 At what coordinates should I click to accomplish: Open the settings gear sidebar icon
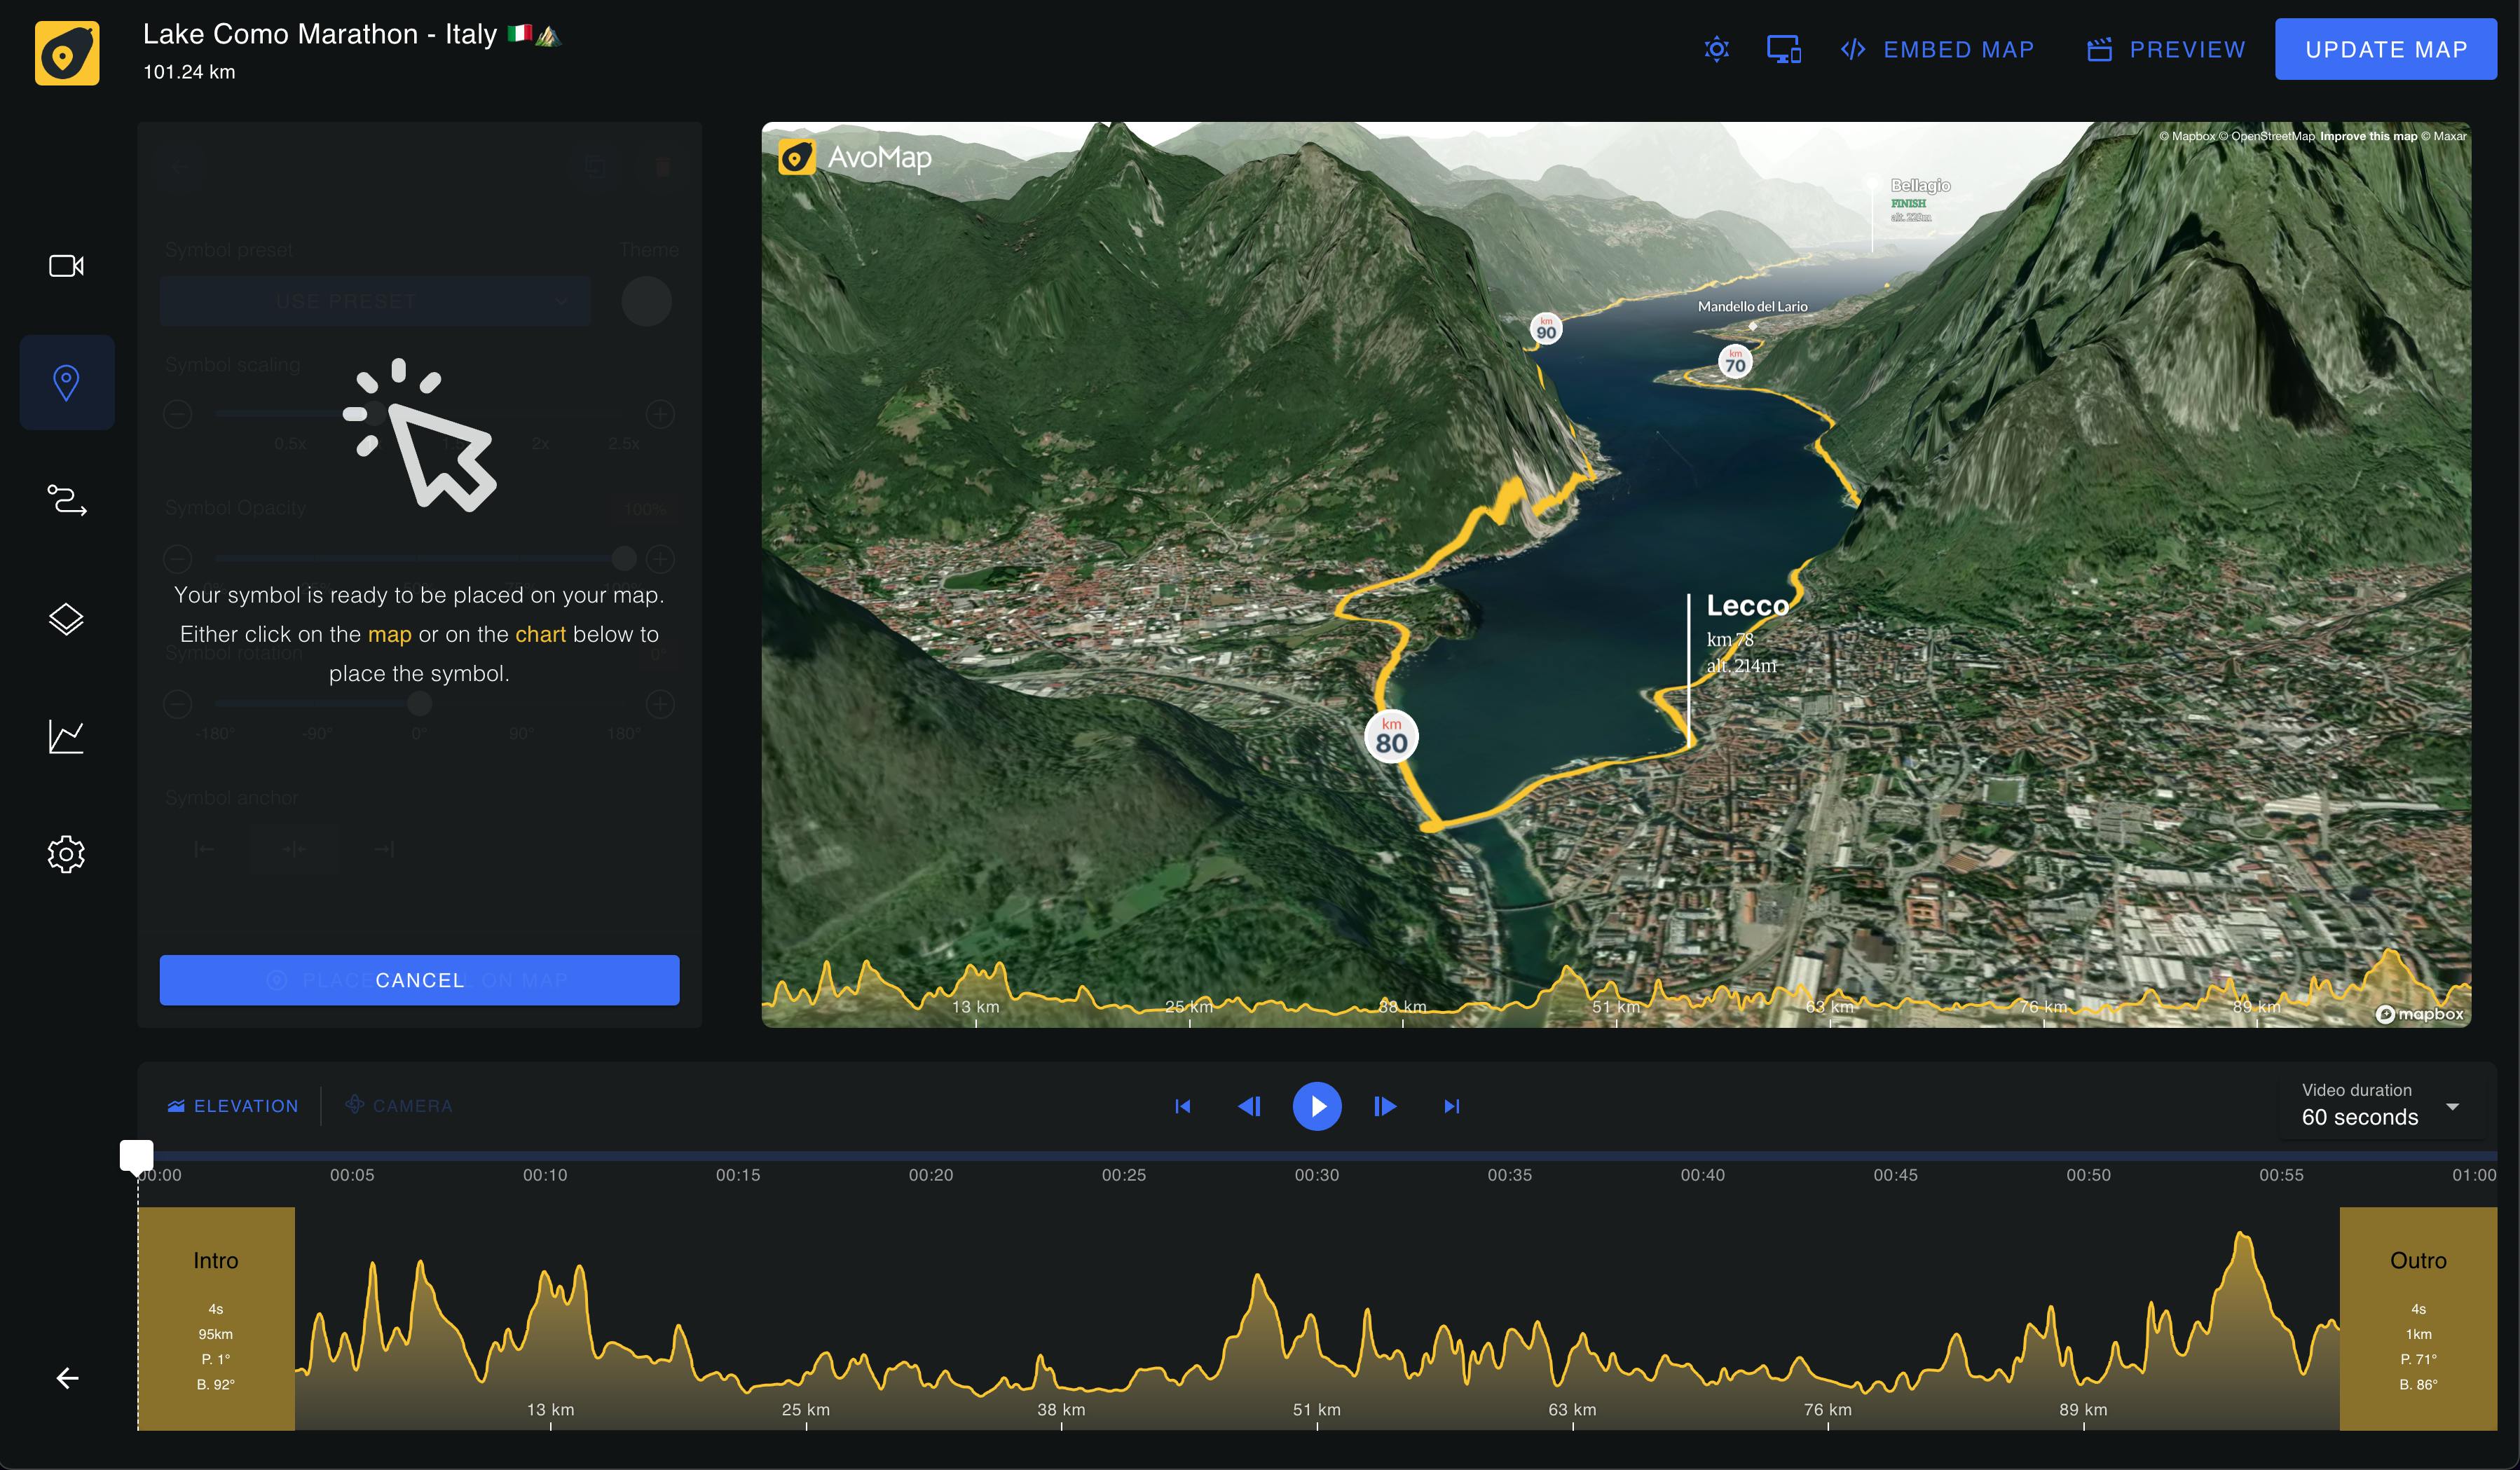click(x=66, y=854)
